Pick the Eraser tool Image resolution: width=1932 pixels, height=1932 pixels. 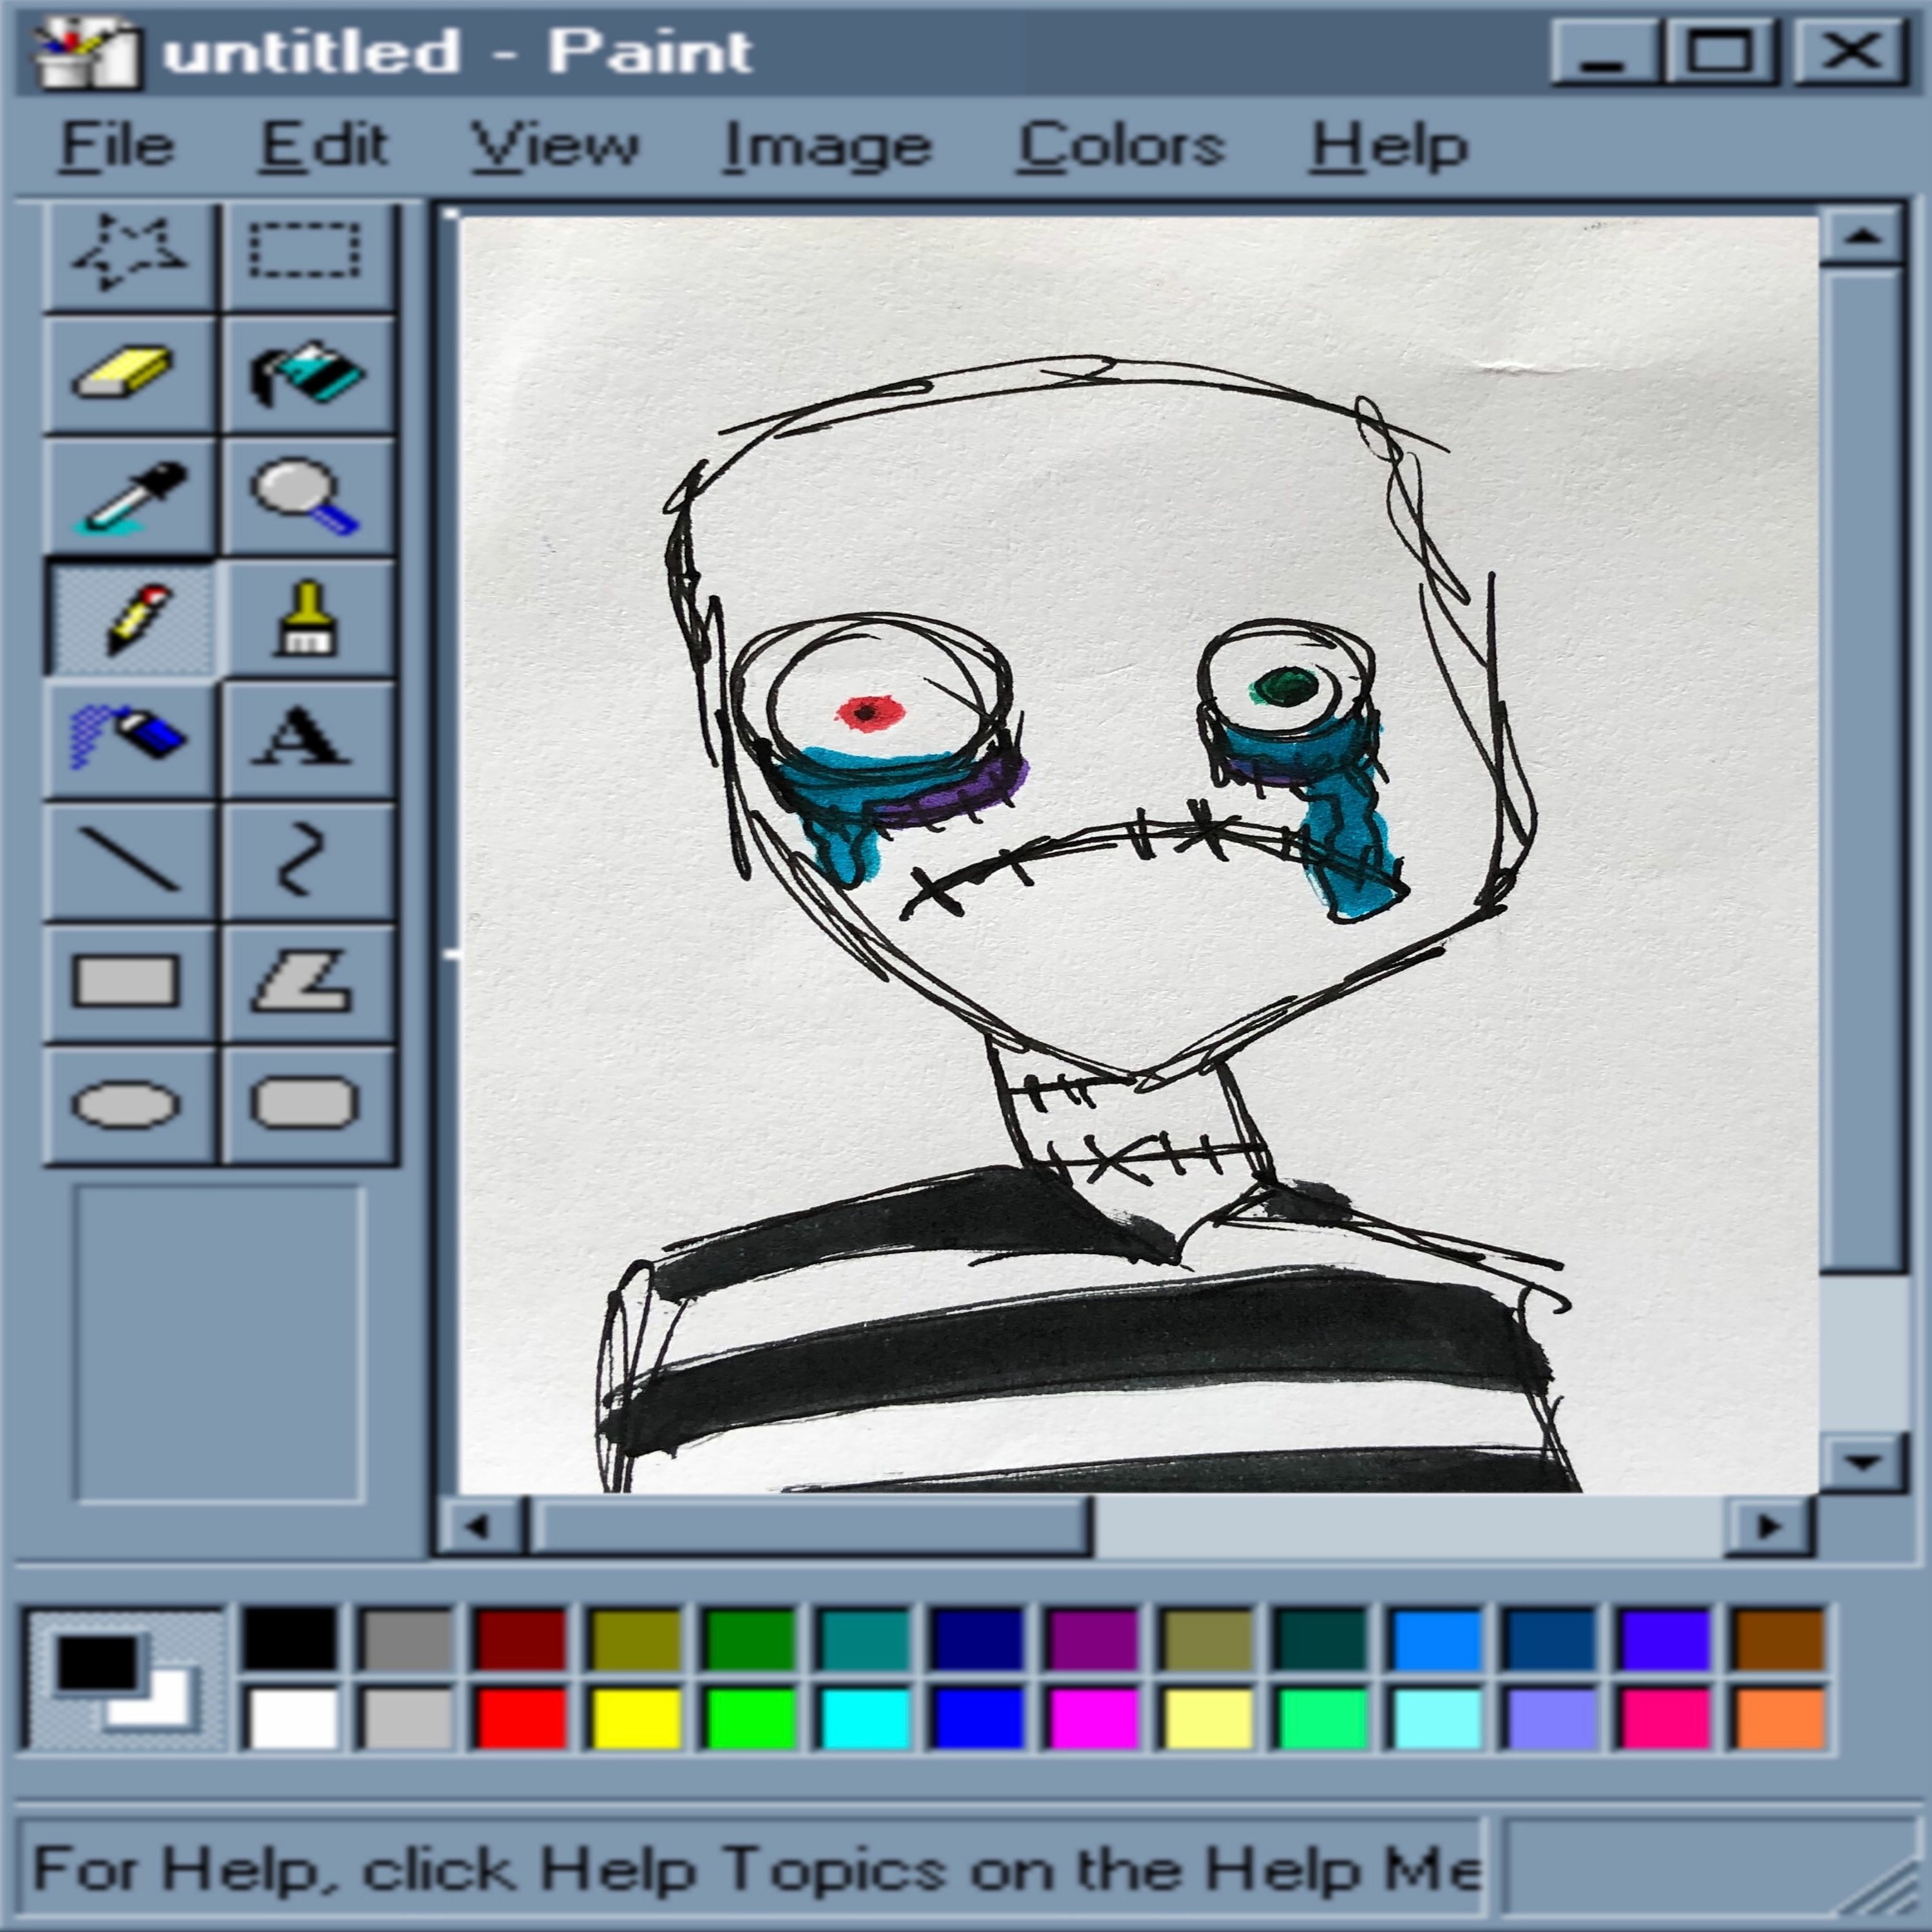(130, 374)
